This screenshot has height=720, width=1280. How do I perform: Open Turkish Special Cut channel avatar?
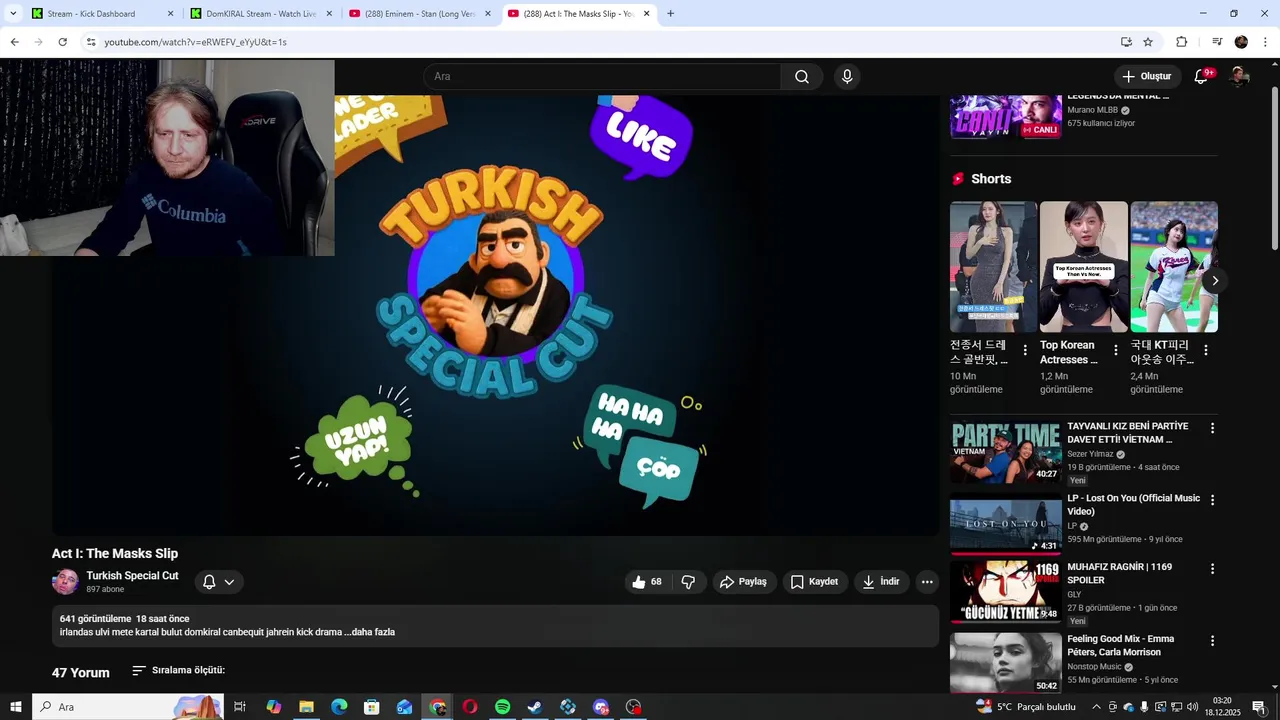66,582
